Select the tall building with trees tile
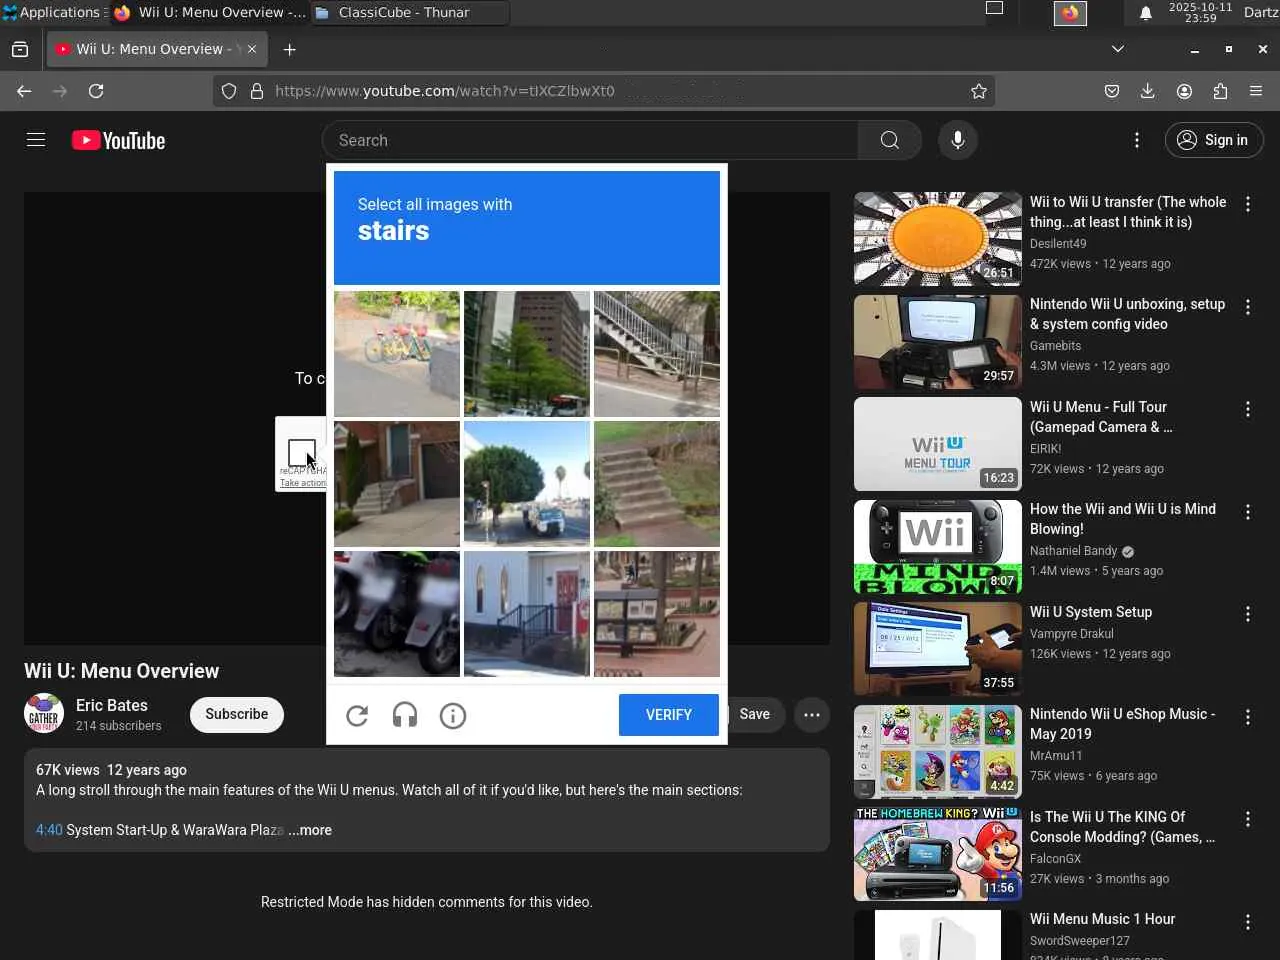This screenshot has height=960, width=1280. pyautogui.click(x=527, y=354)
